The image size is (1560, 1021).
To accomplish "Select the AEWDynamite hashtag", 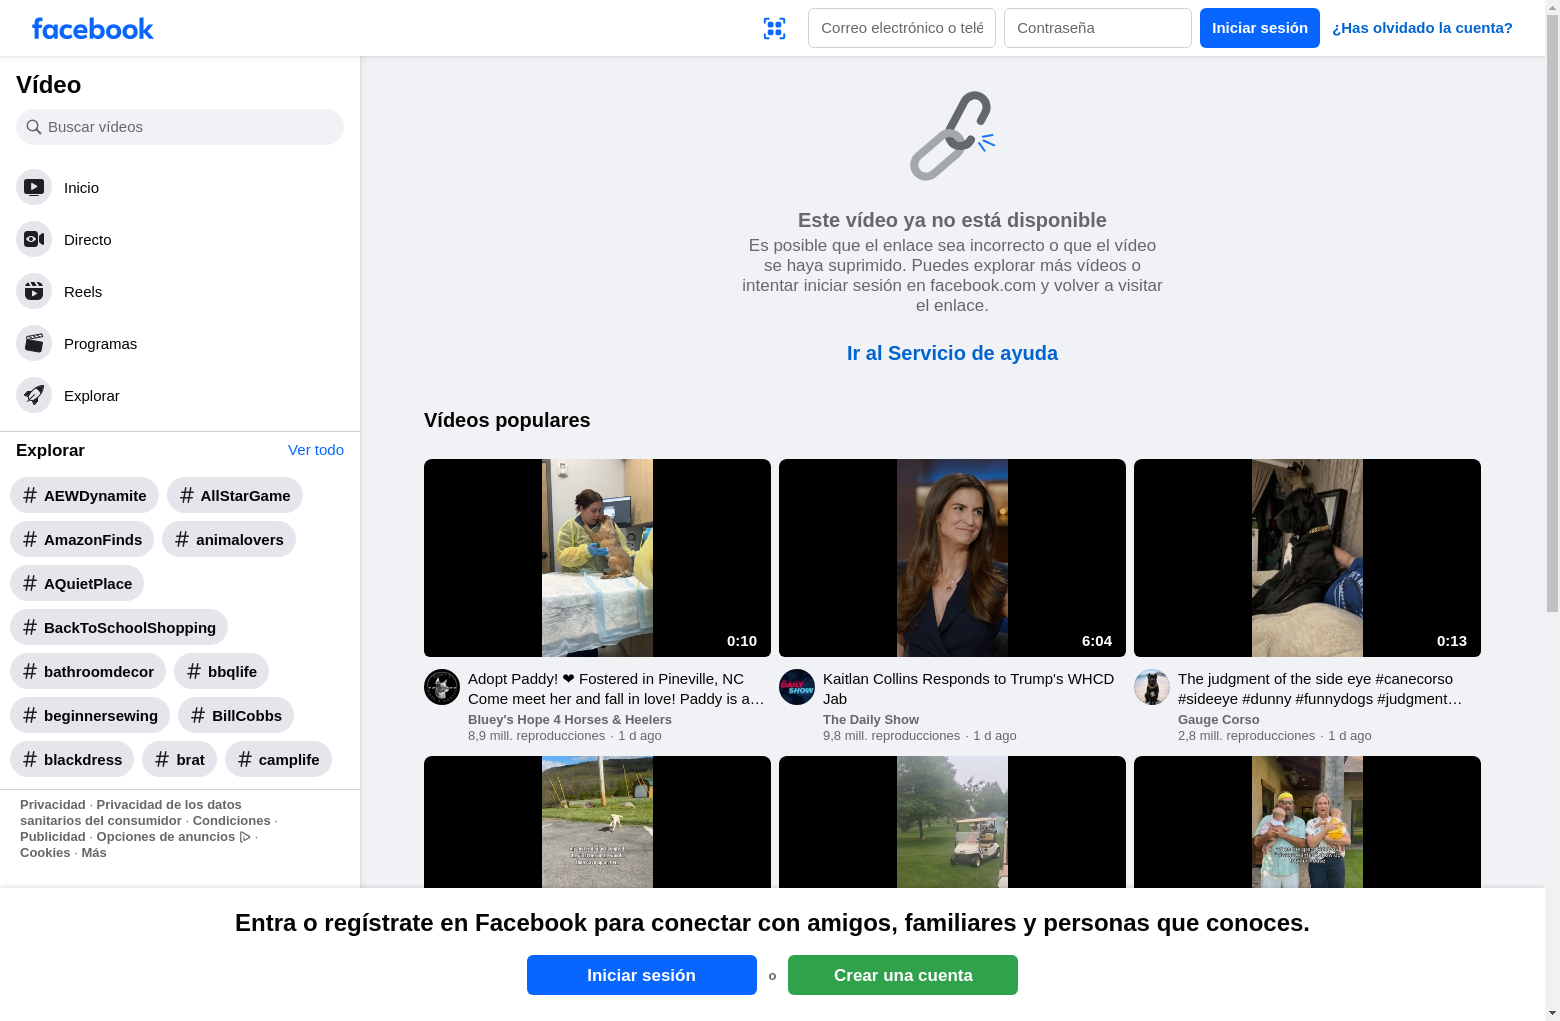I will pyautogui.click(x=84, y=495).
